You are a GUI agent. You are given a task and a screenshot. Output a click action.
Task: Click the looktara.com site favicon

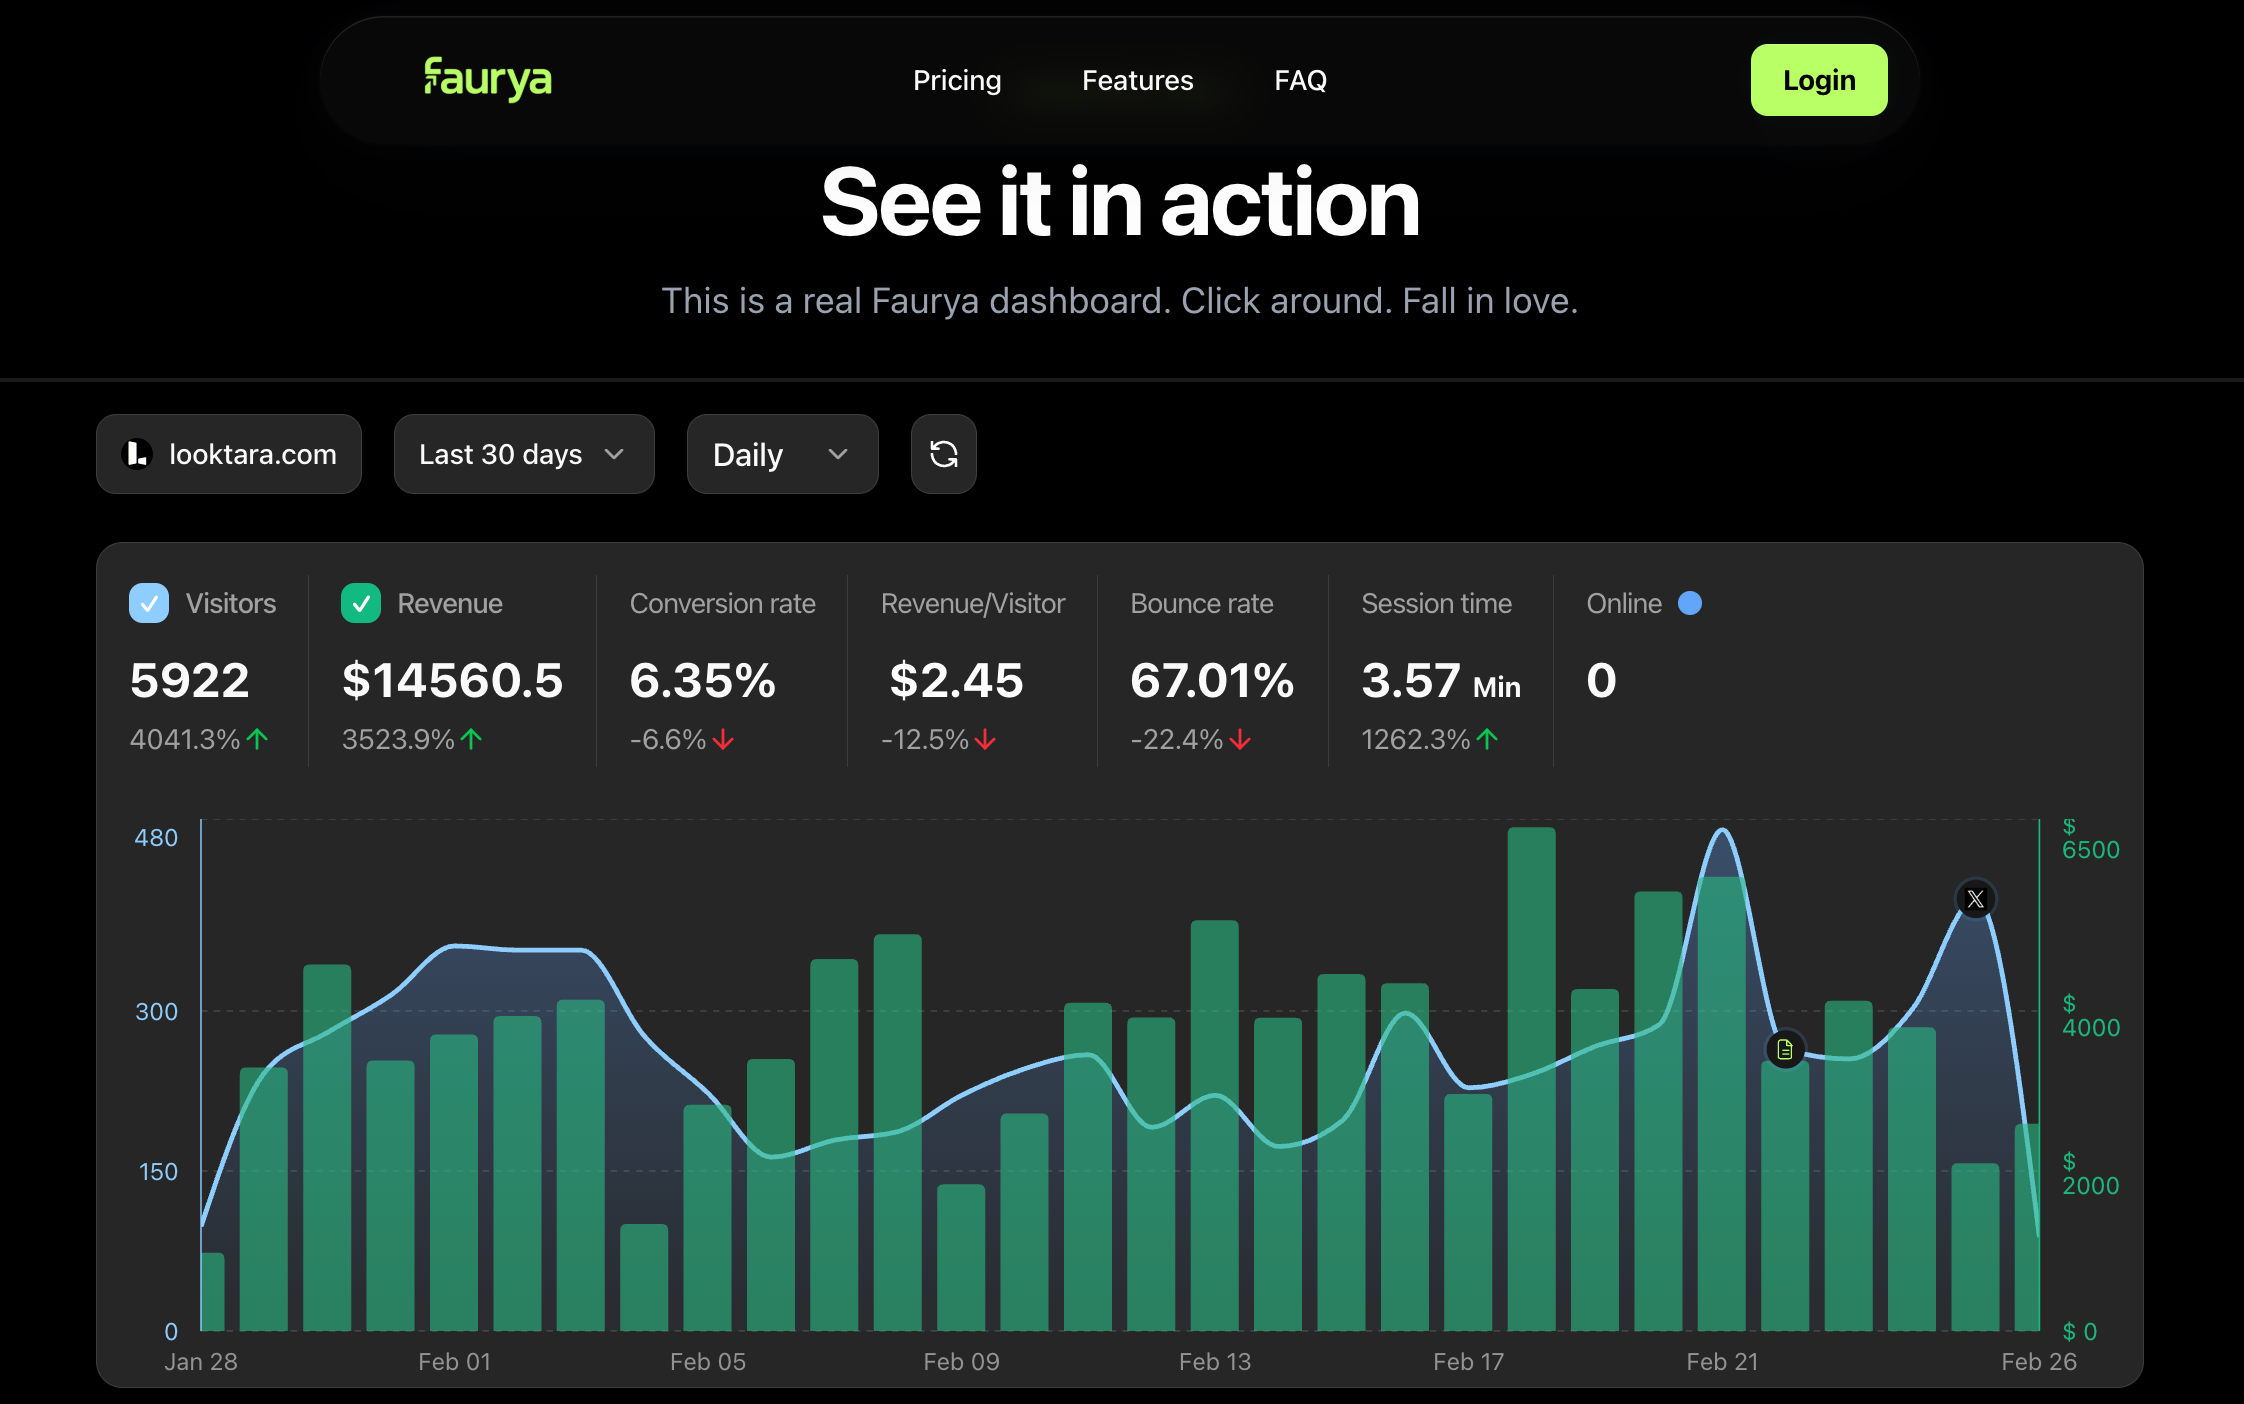tap(137, 454)
